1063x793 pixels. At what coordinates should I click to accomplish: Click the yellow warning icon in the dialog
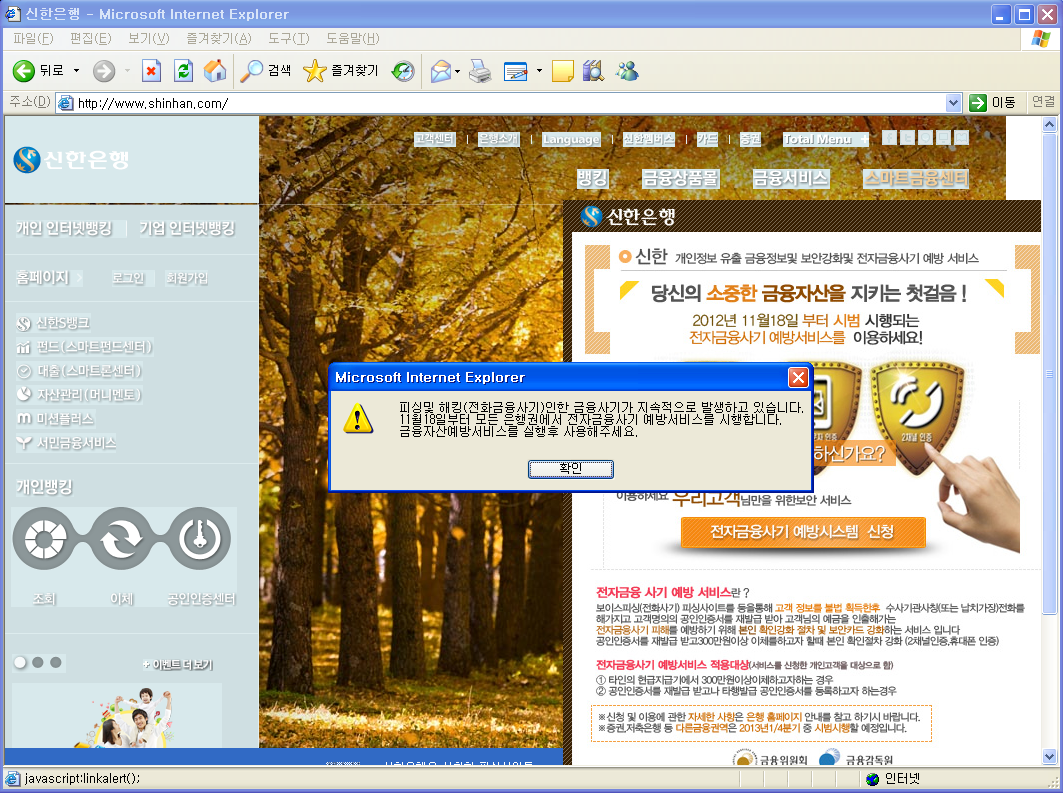(357, 418)
